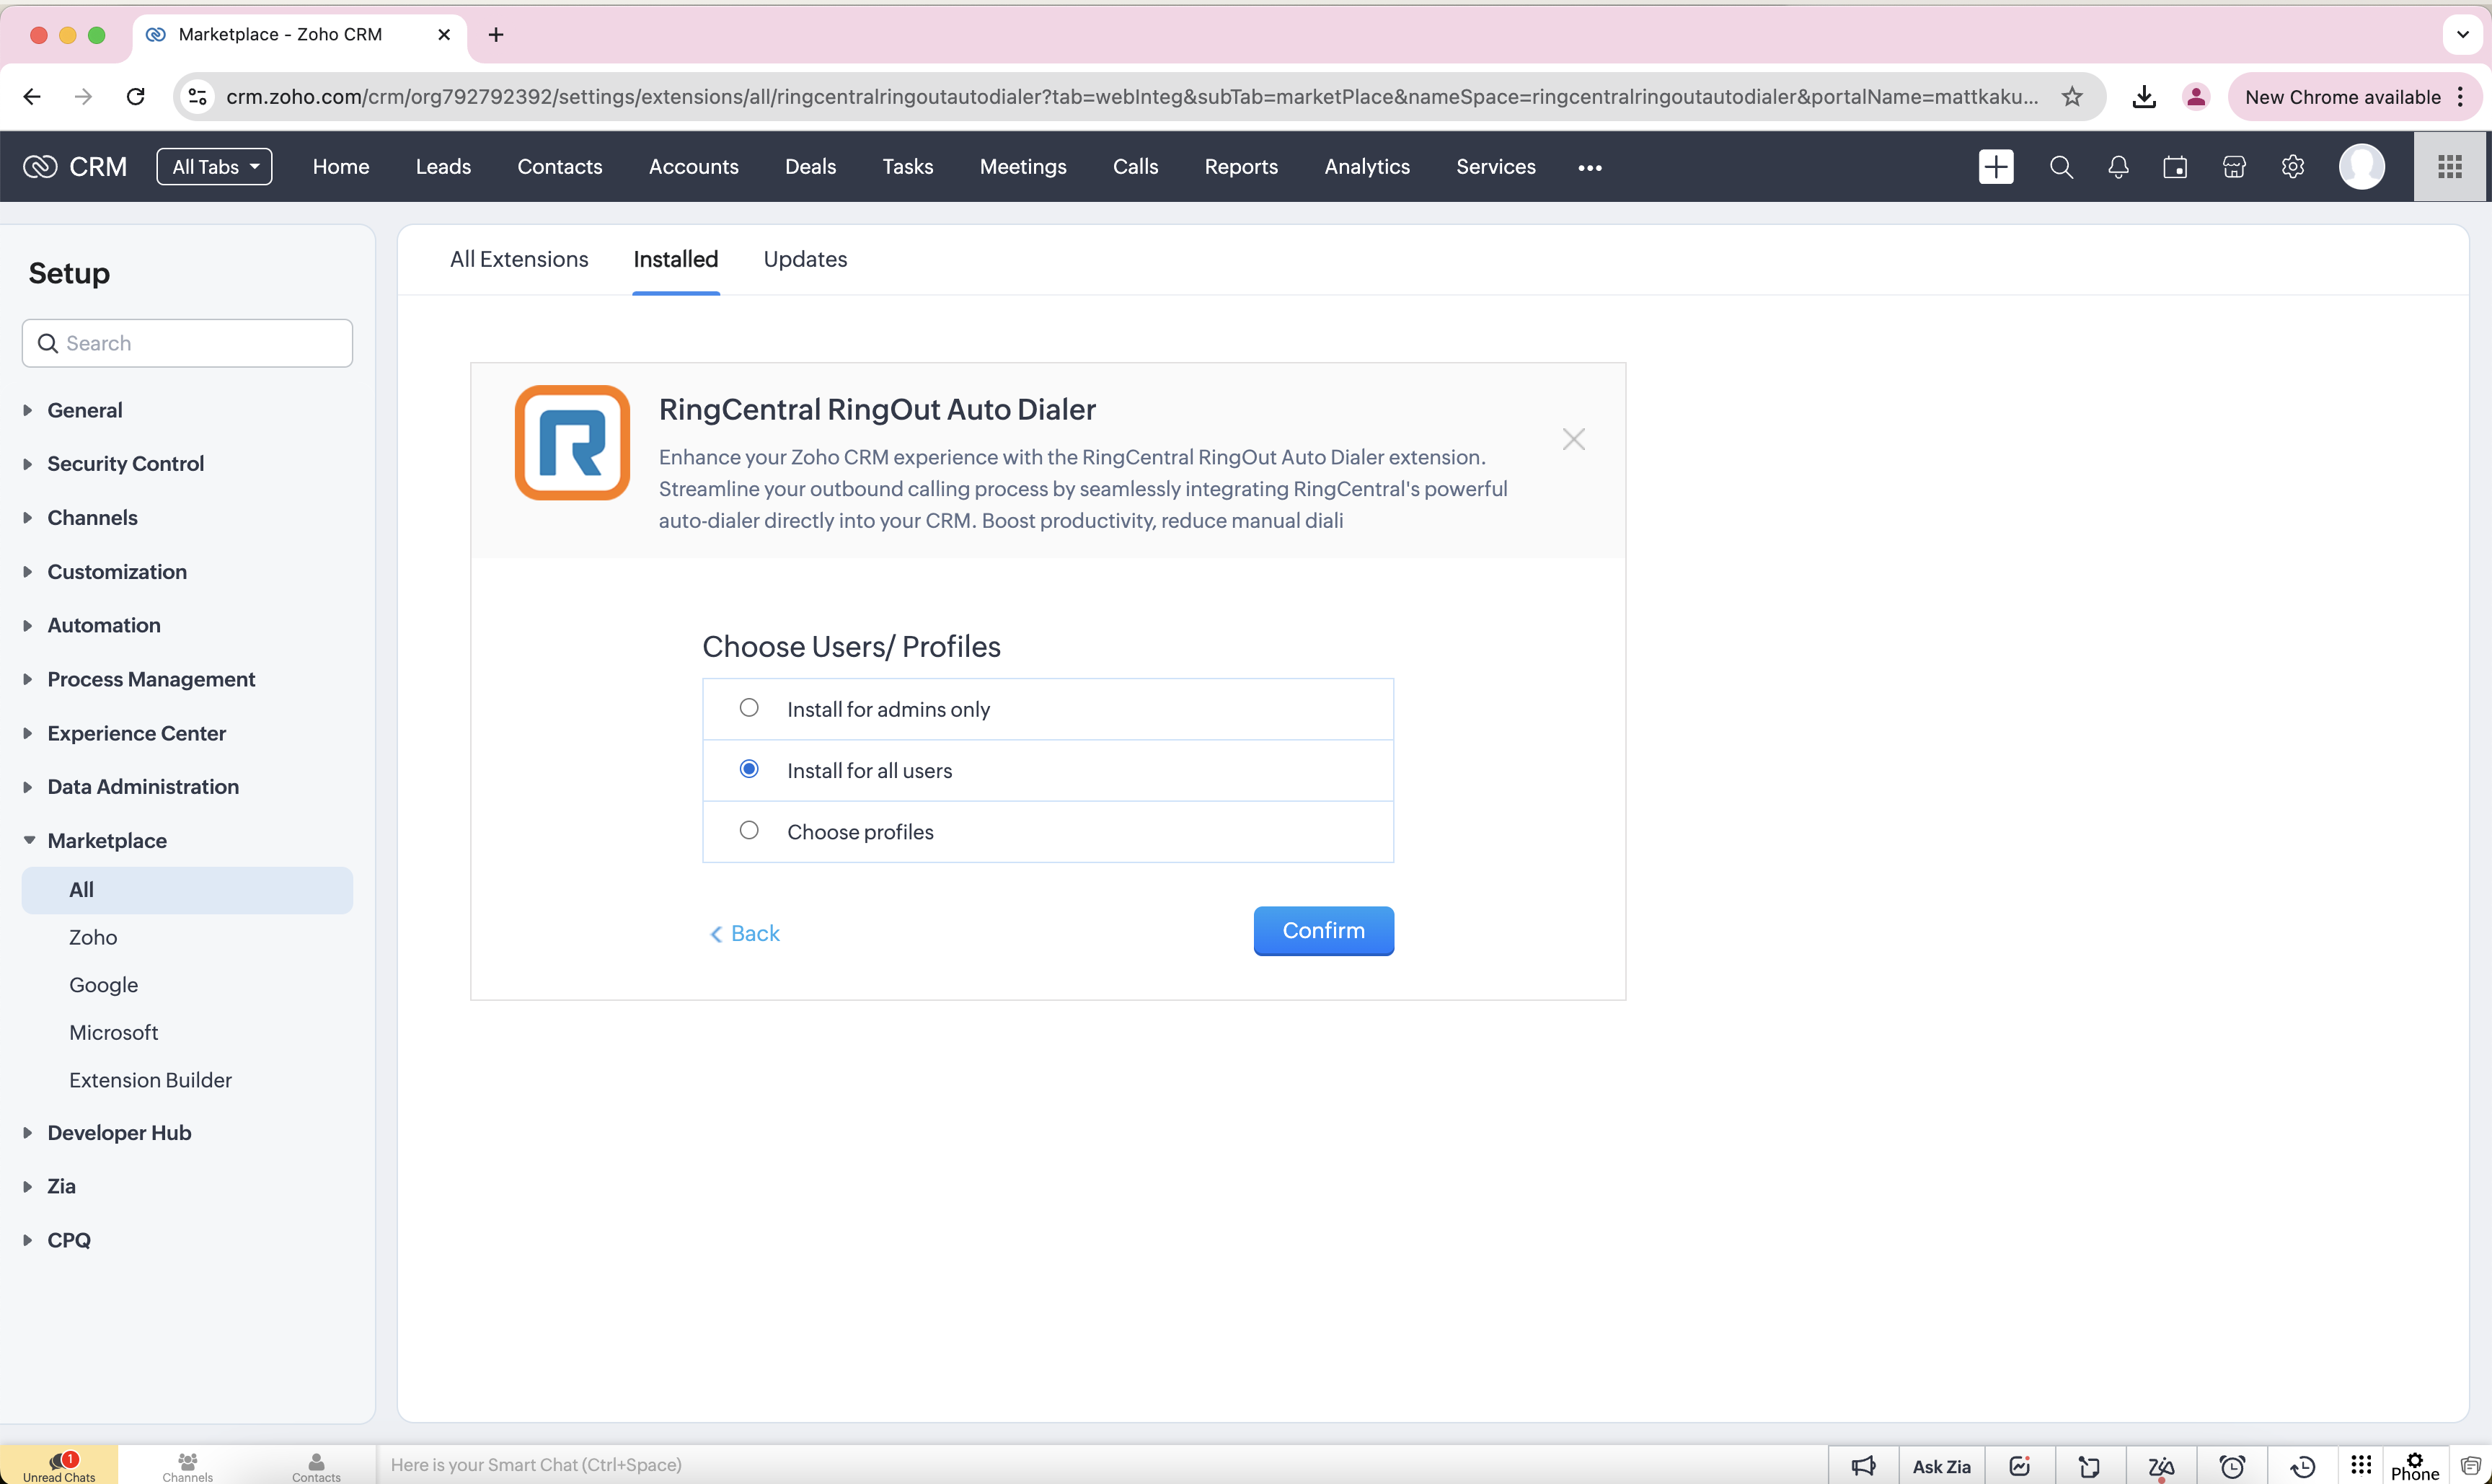Open the announcements megaphone icon

1863,1466
